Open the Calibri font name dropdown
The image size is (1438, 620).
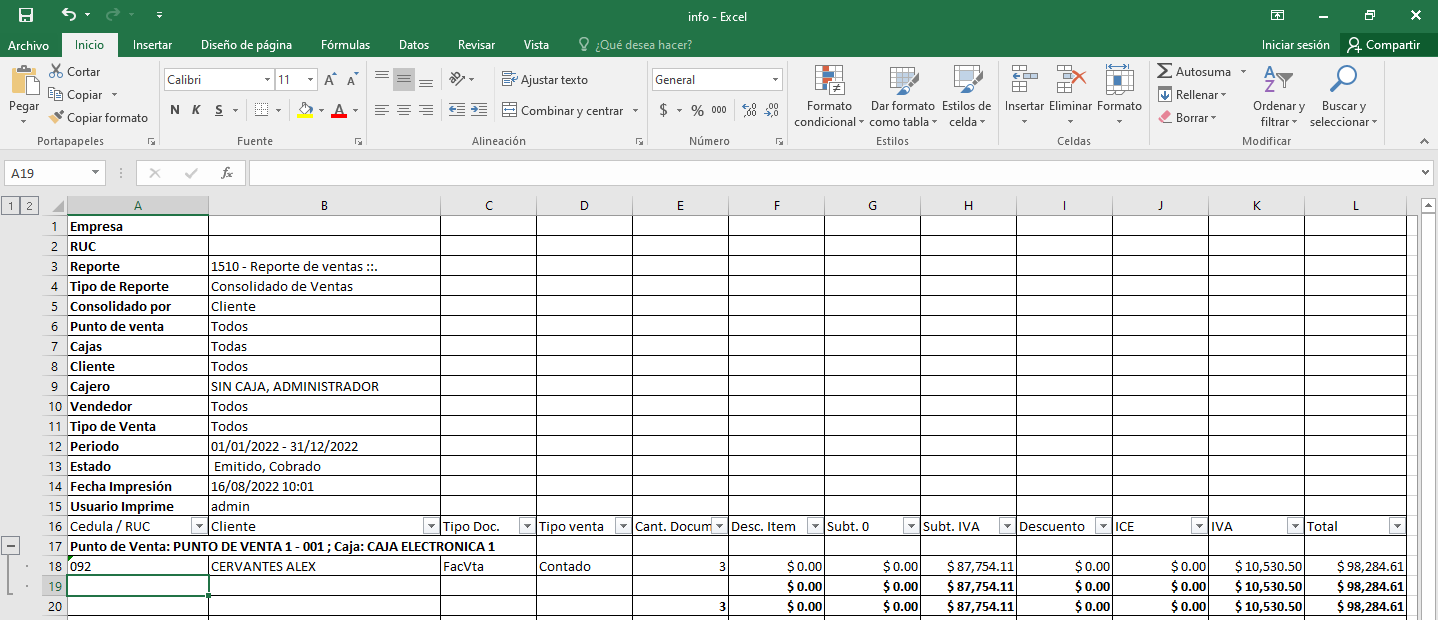click(x=267, y=80)
